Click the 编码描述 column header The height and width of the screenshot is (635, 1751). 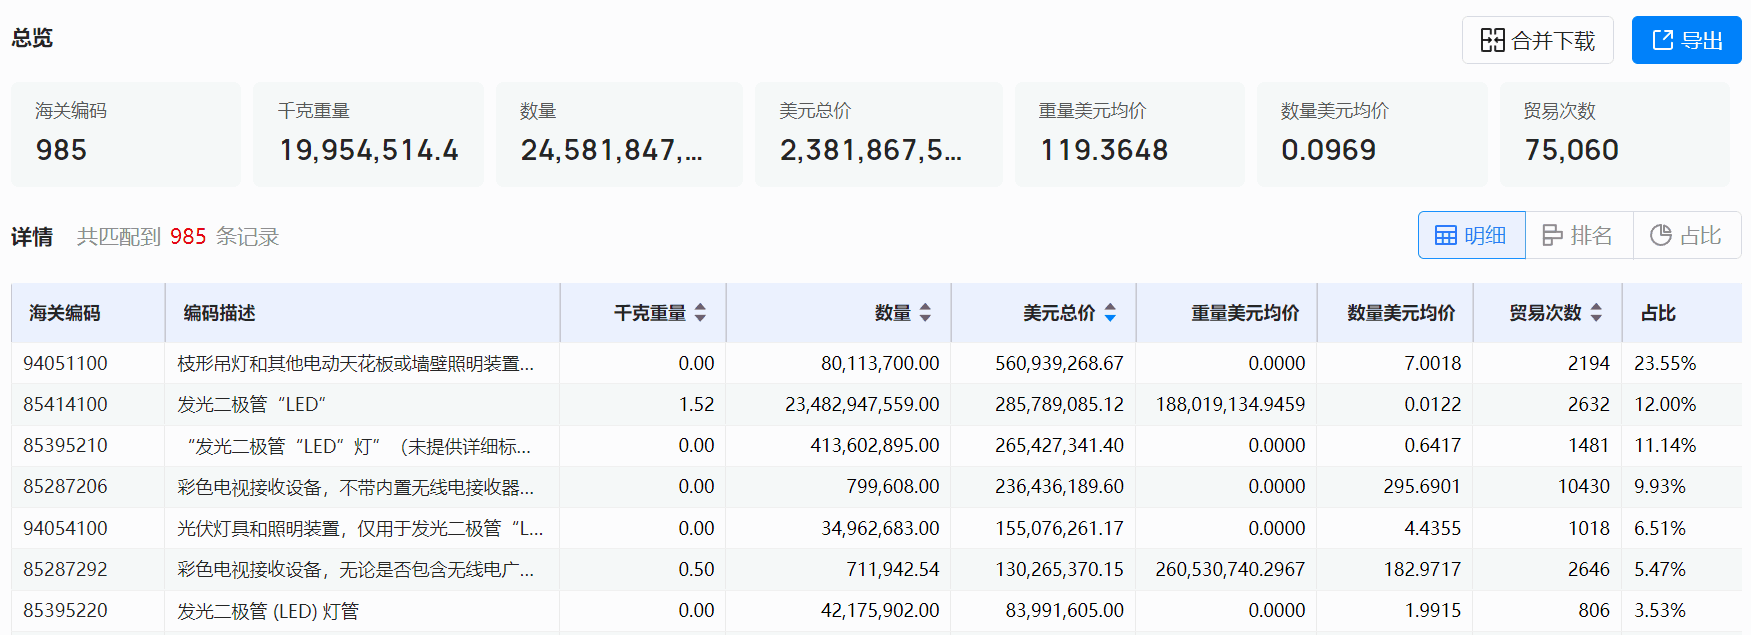(220, 313)
